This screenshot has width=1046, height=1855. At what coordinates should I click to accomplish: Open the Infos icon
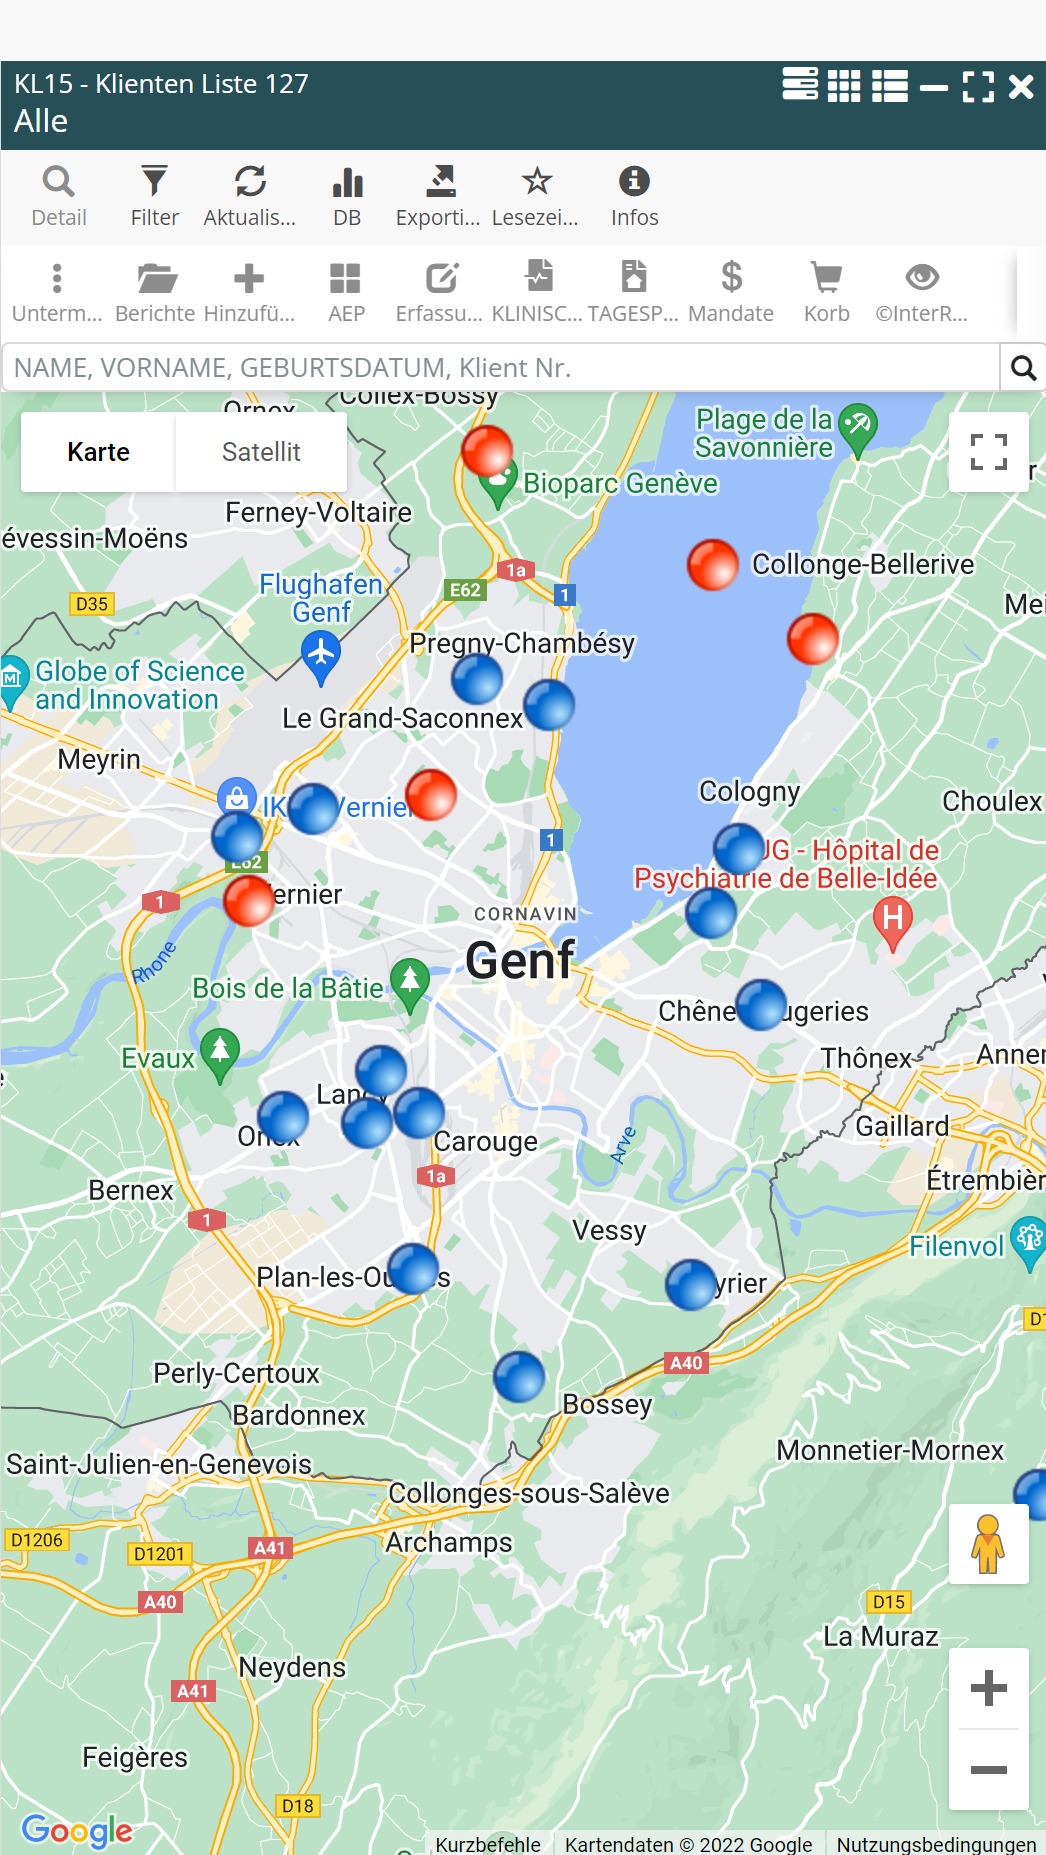[634, 196]
